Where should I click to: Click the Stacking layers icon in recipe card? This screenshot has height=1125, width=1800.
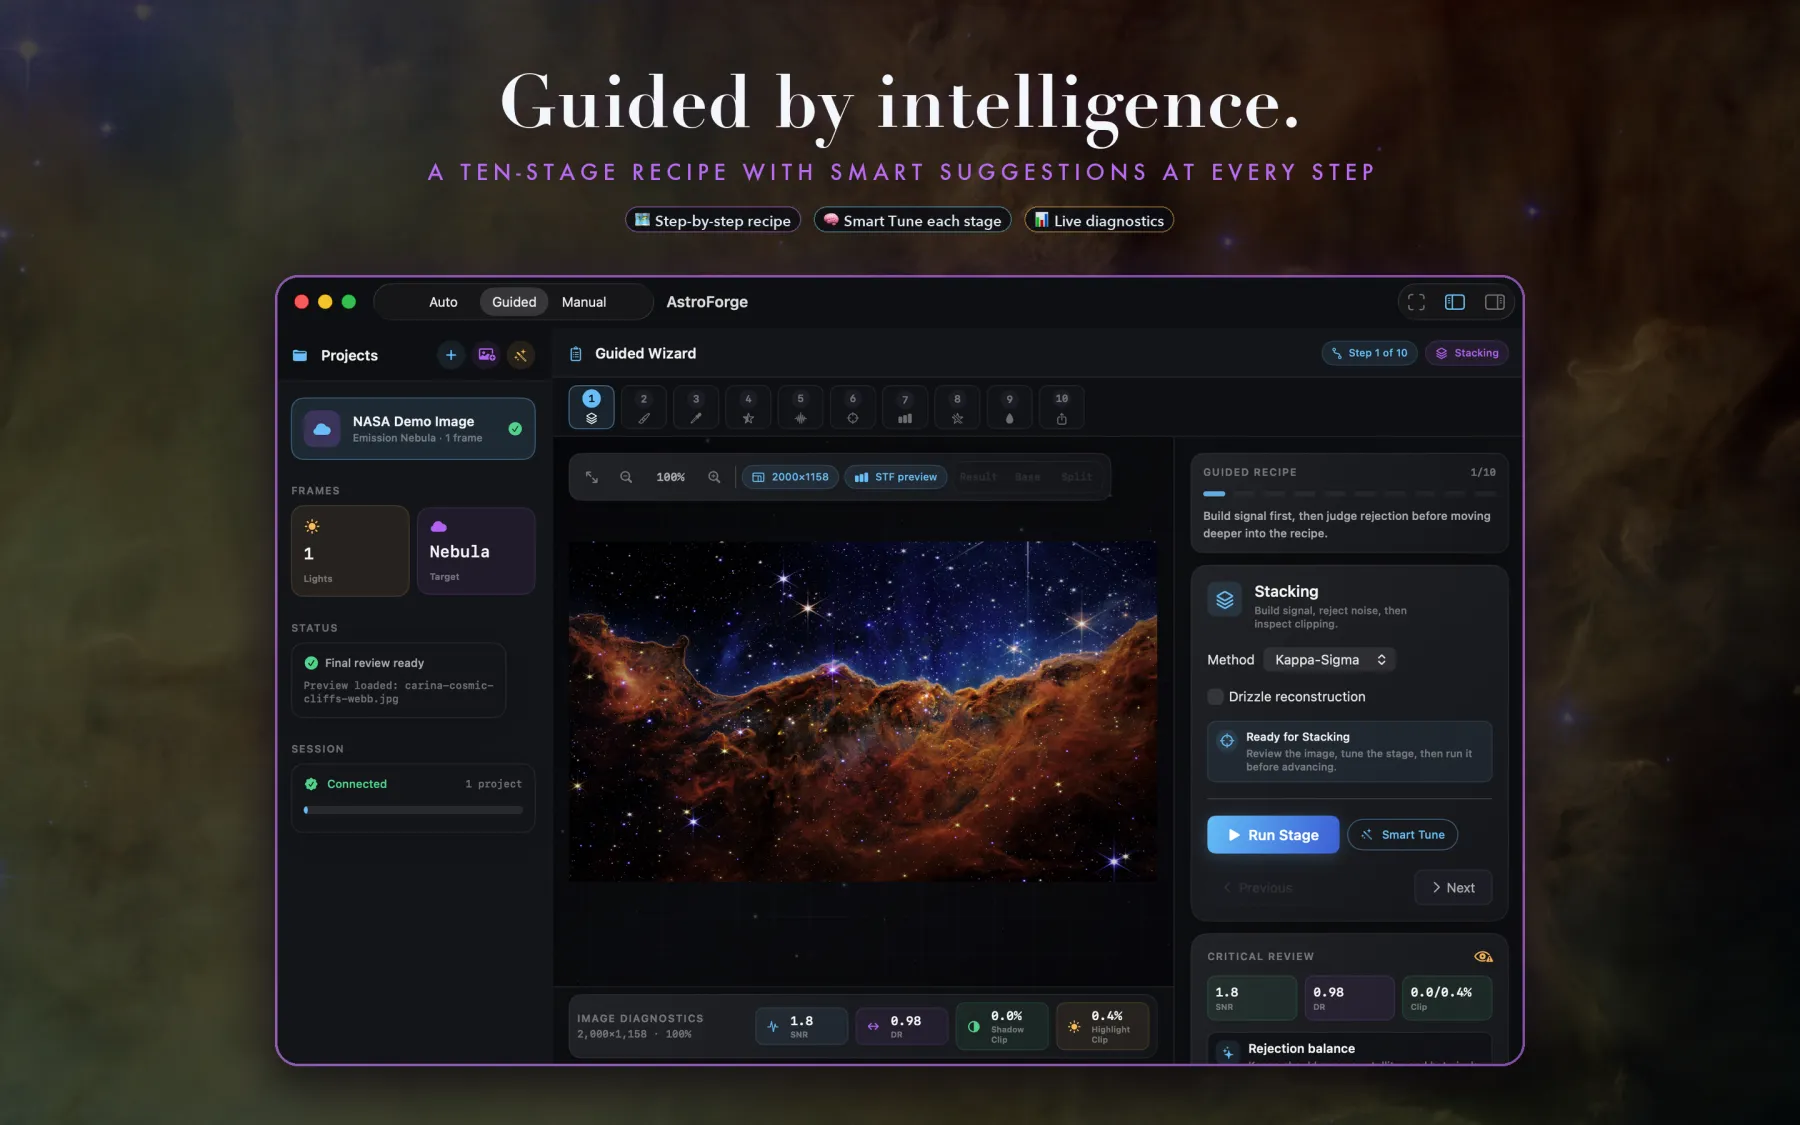(1225, 600)
